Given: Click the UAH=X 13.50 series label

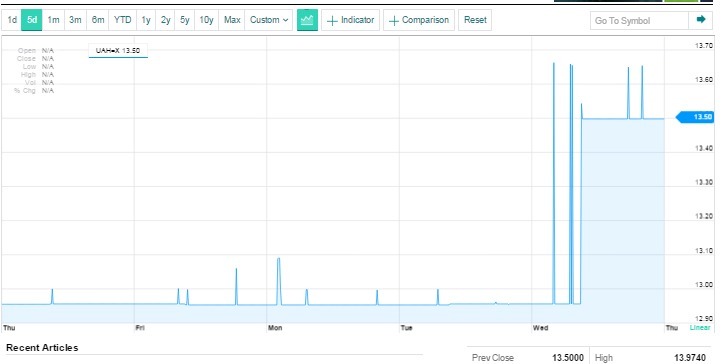Looking at the screenshot, I should click(x=118, y=51).
